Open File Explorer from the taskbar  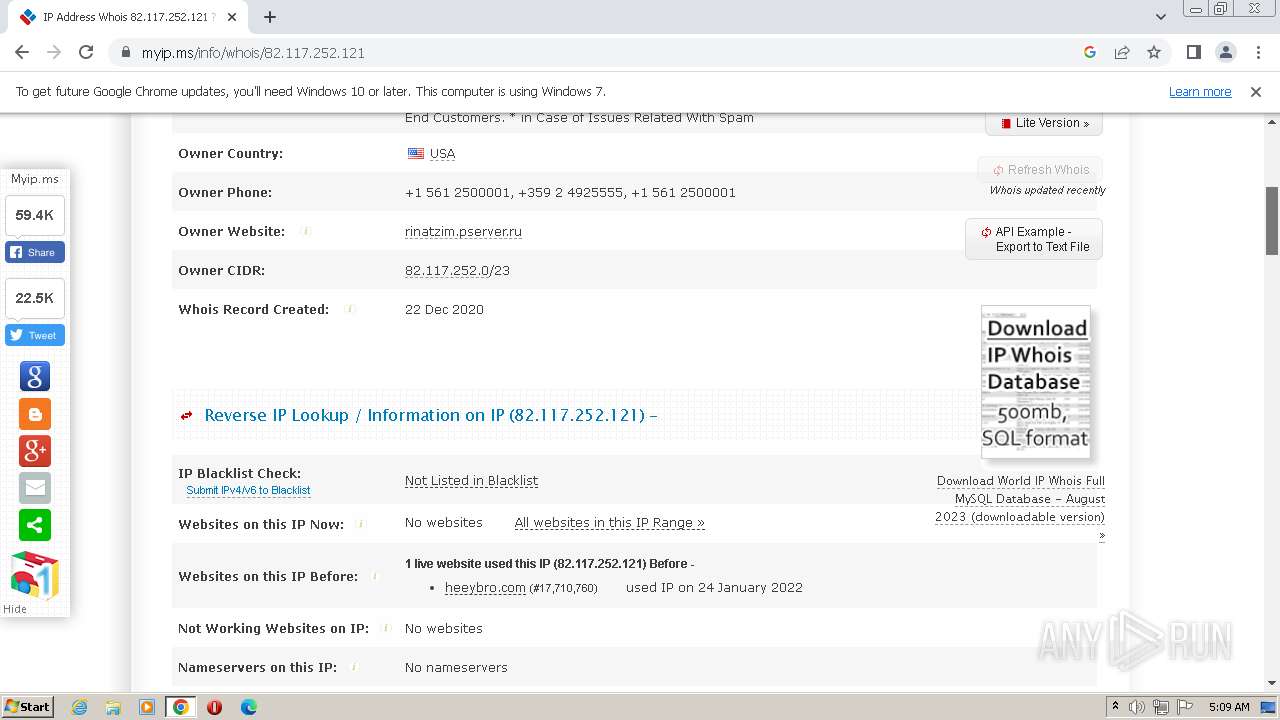pos(113,707)
